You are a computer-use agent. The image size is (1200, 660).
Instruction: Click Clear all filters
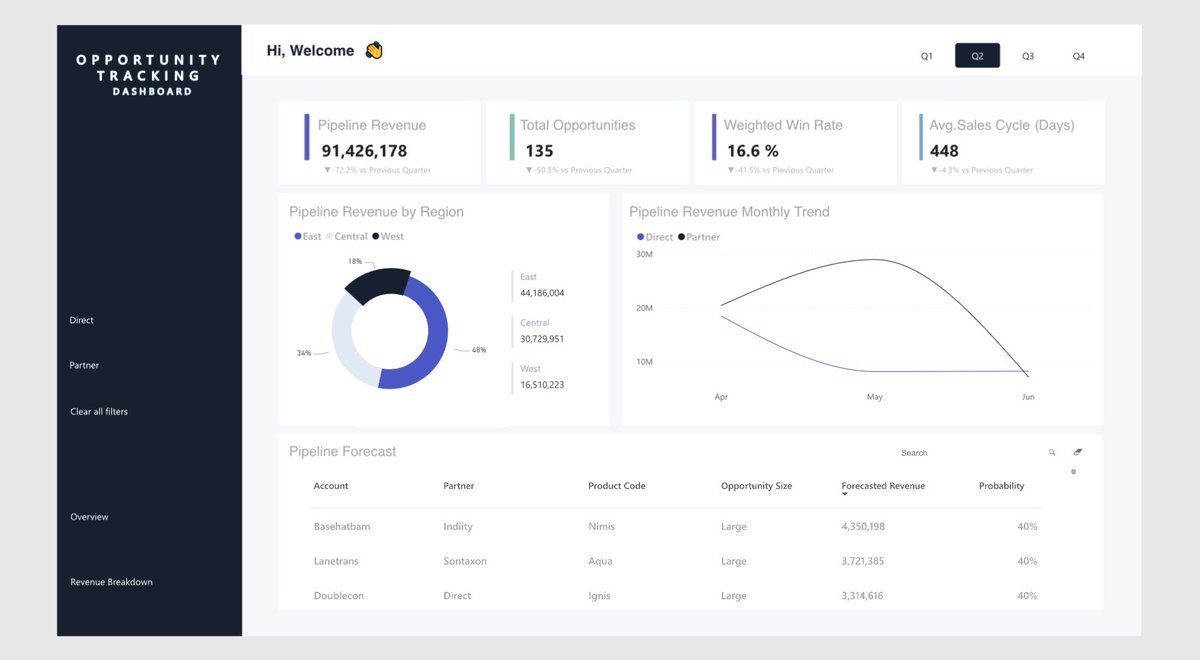tap(99, 412)
